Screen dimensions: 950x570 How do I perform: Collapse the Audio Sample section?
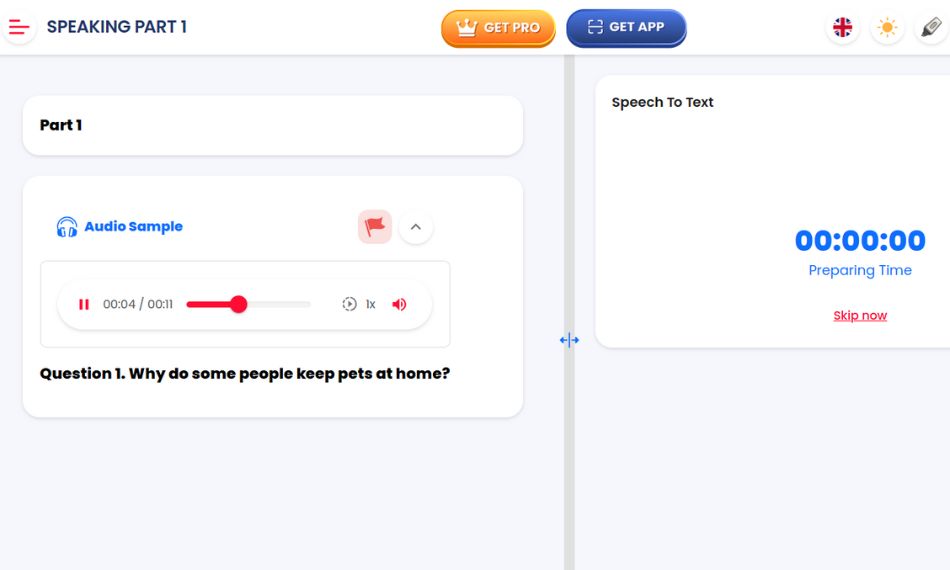tap(416, 227)
